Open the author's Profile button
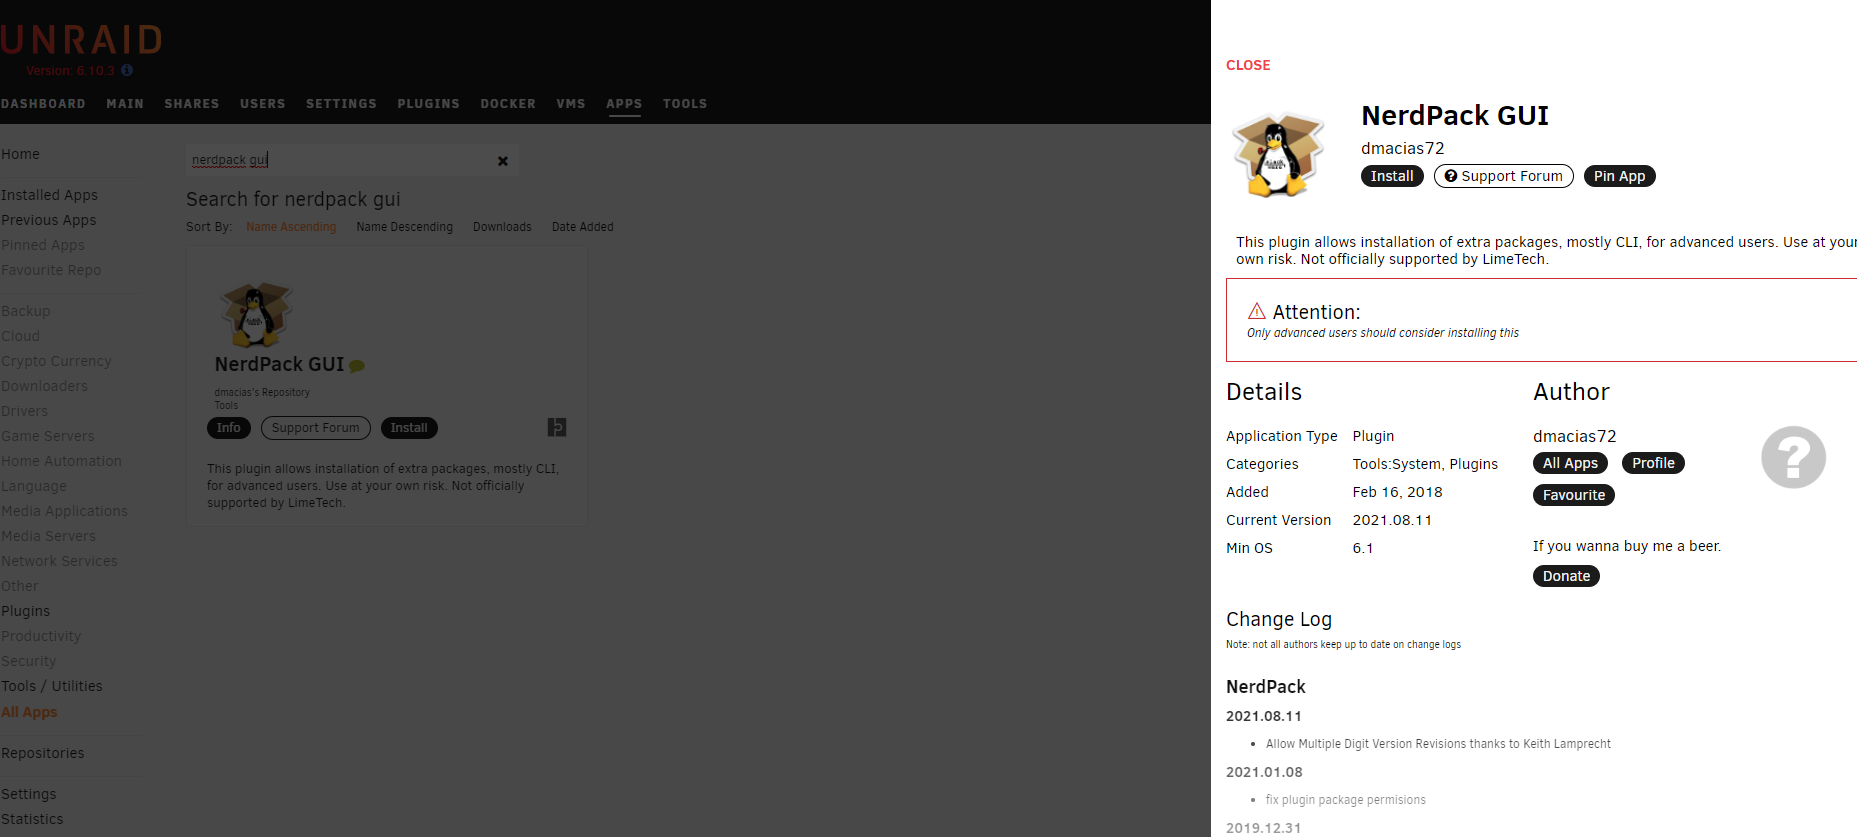1857x837 pixels. (1653, 463)
